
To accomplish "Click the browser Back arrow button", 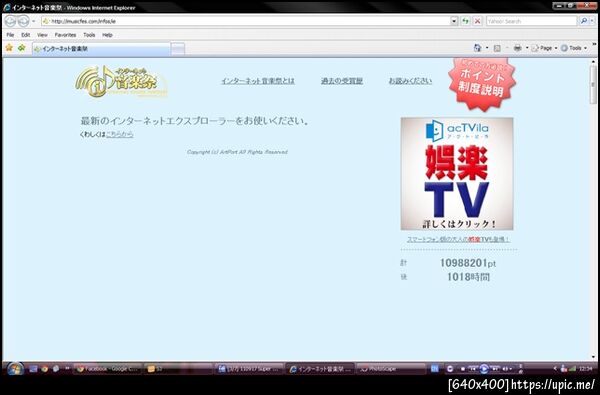I will click(11, 21).
